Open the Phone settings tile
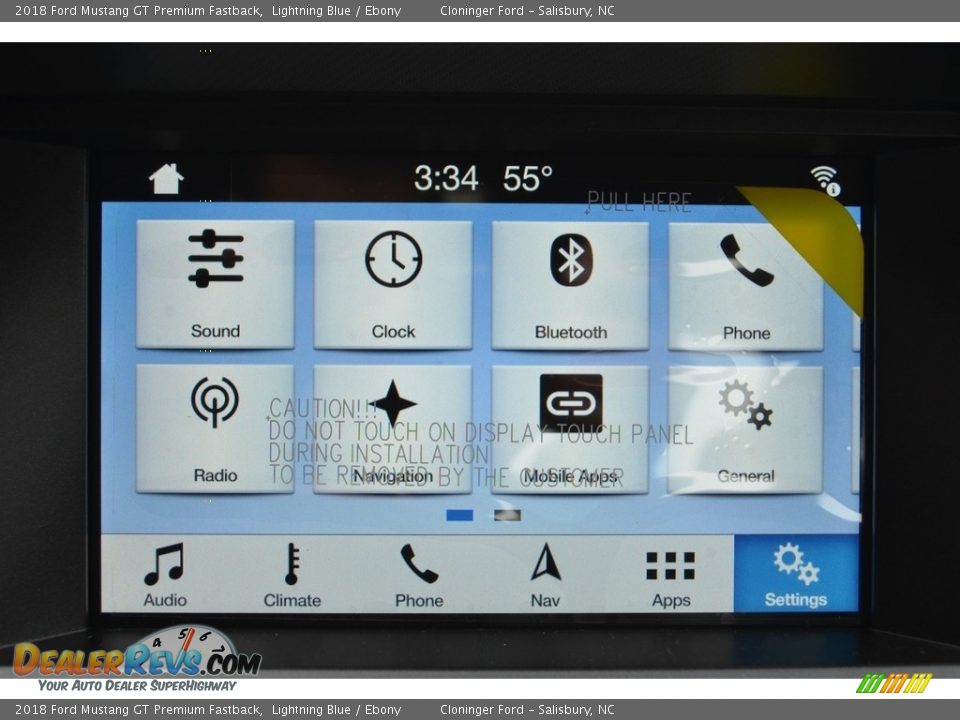 pos(746,286)
